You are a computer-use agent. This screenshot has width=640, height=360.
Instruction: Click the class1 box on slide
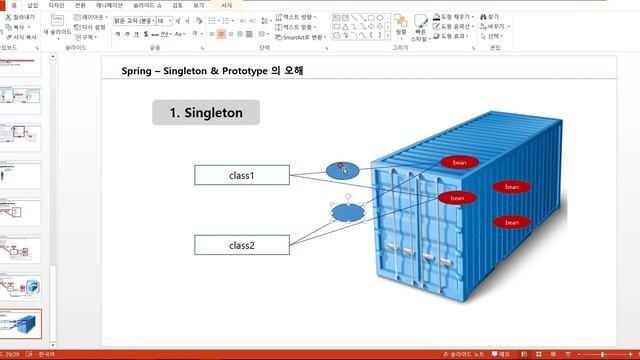click(x=242, y=175)
